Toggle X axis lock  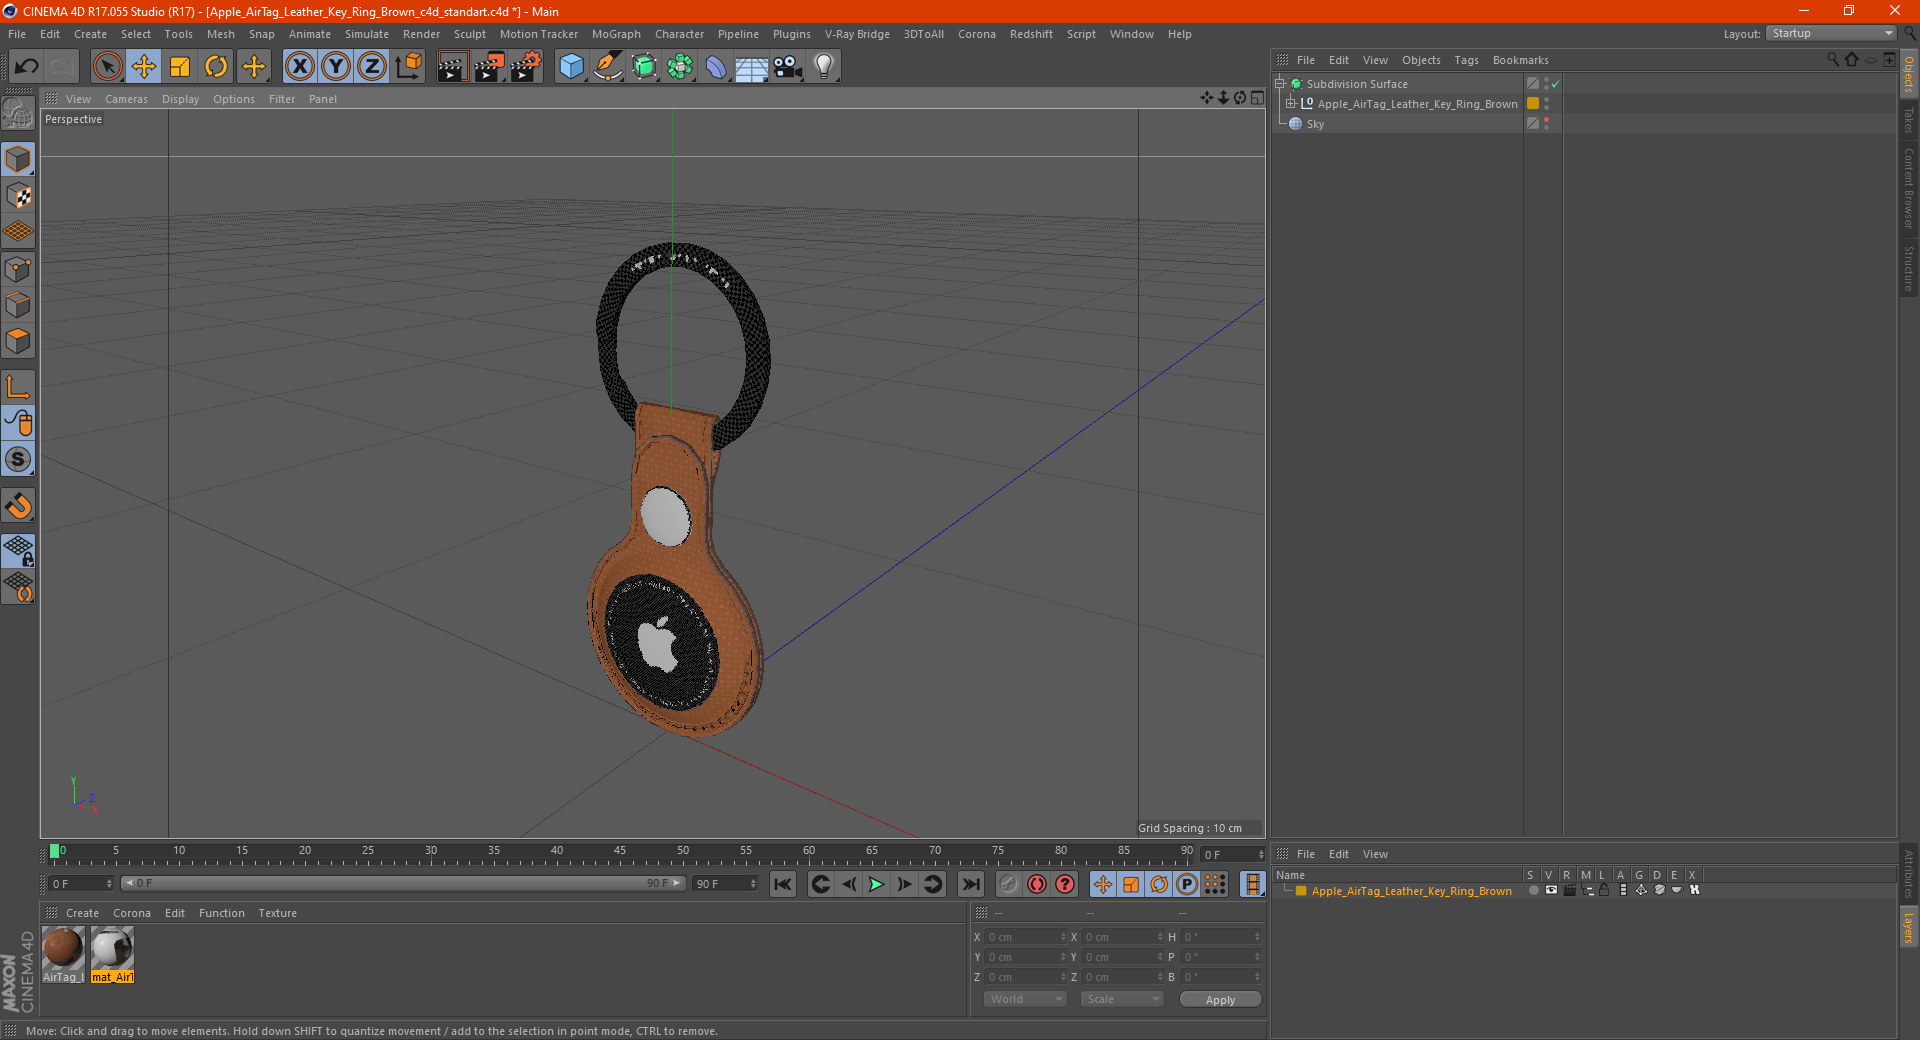coord(299,67)
